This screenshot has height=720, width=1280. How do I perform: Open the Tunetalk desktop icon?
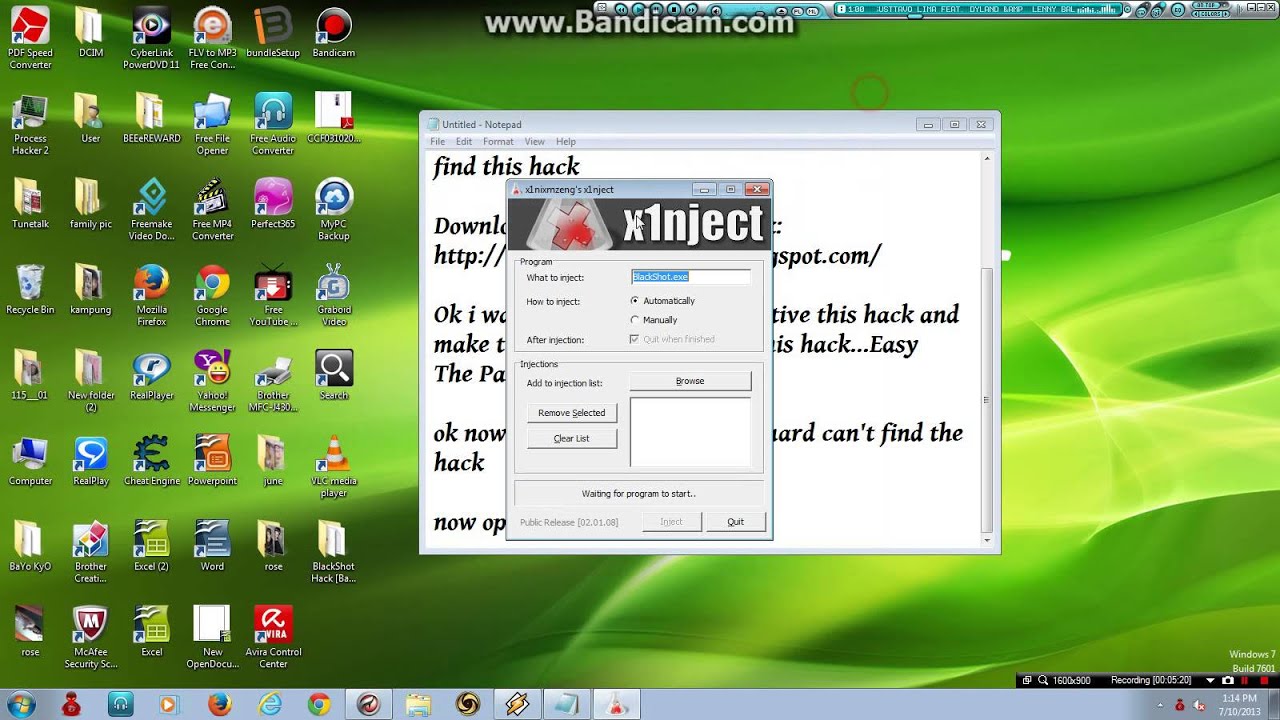point(30,203)
